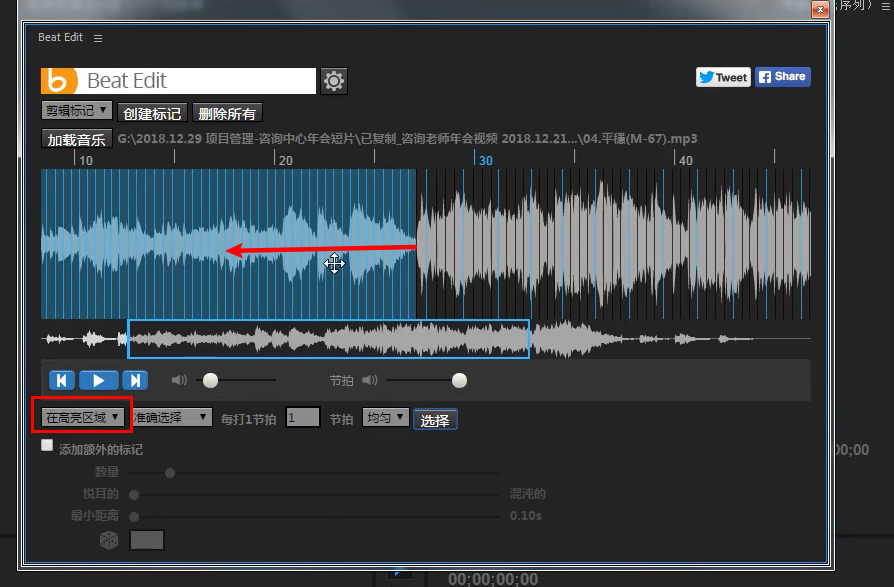Click the 0.10s distance value
Image resolution: width=894 pixels, height=587 pixels.
click(526, 516)
